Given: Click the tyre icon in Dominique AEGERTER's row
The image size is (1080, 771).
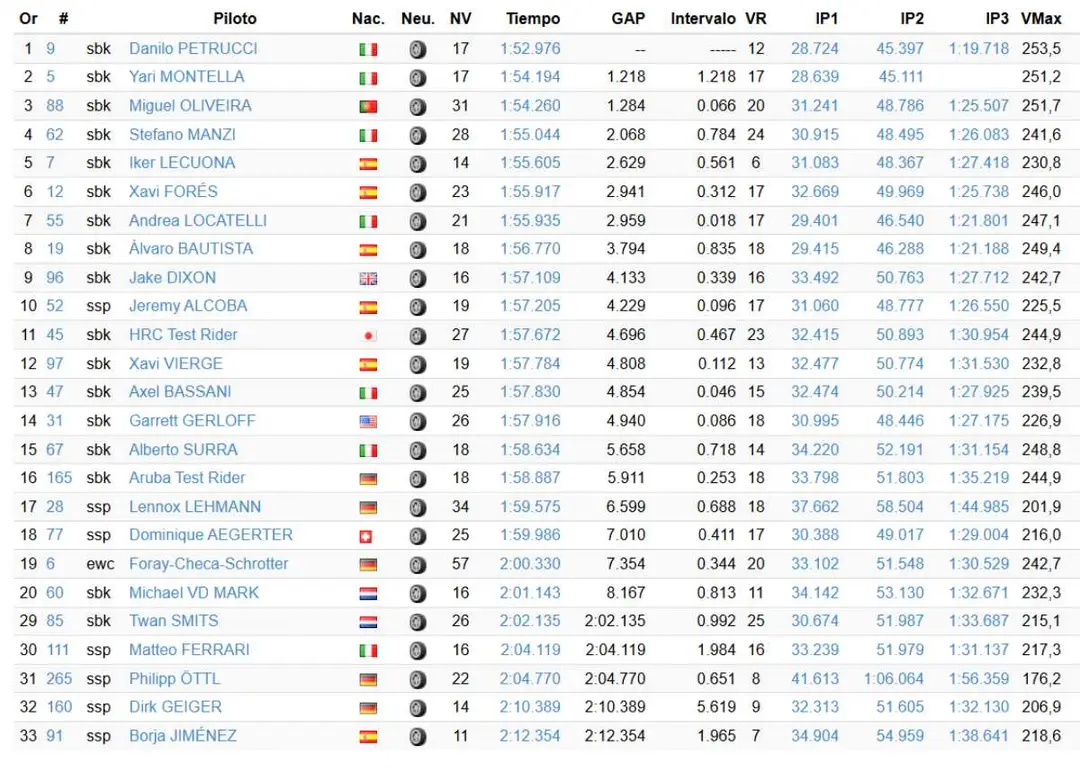Looking at the screenshot, I should [417, 536].
